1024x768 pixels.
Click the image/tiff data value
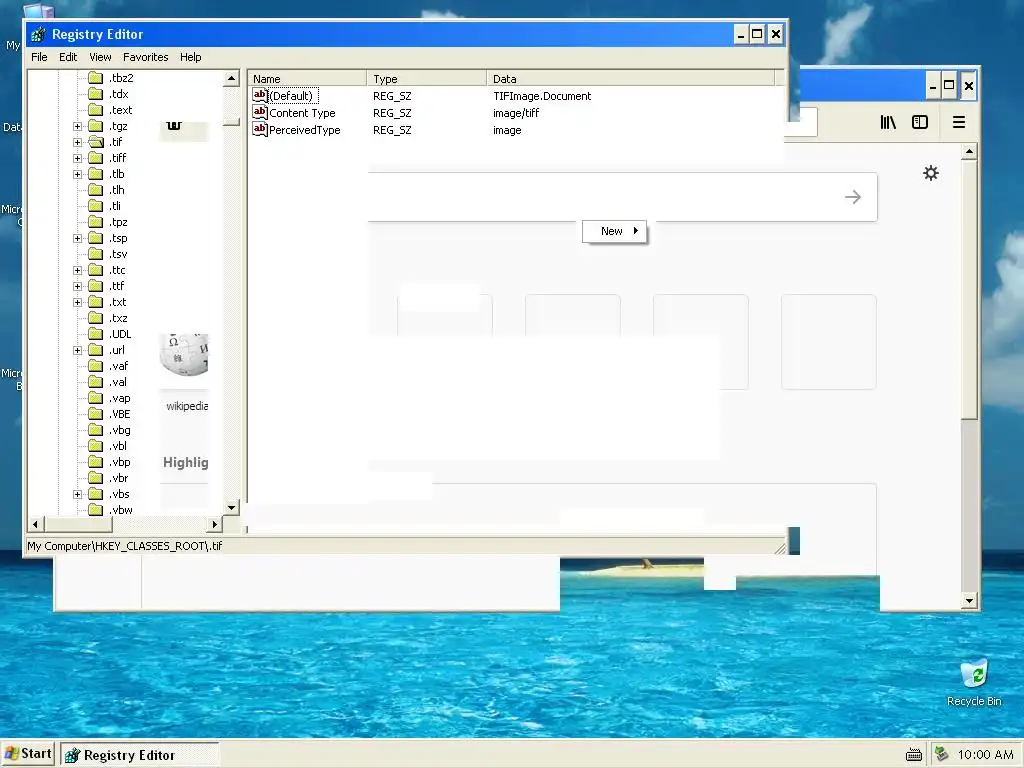click(516, 113)
